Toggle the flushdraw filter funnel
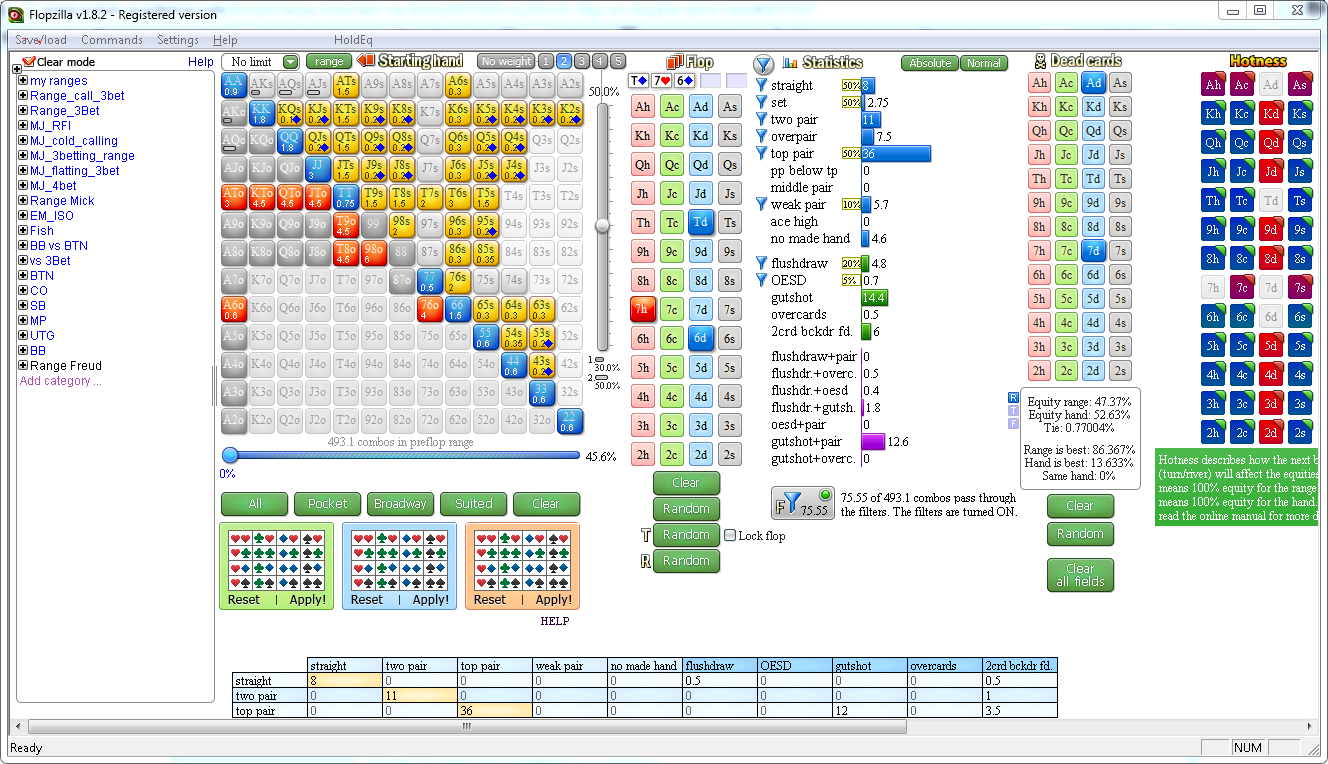This screenshot has width=1328, height=764. click(x=762, y=263)
